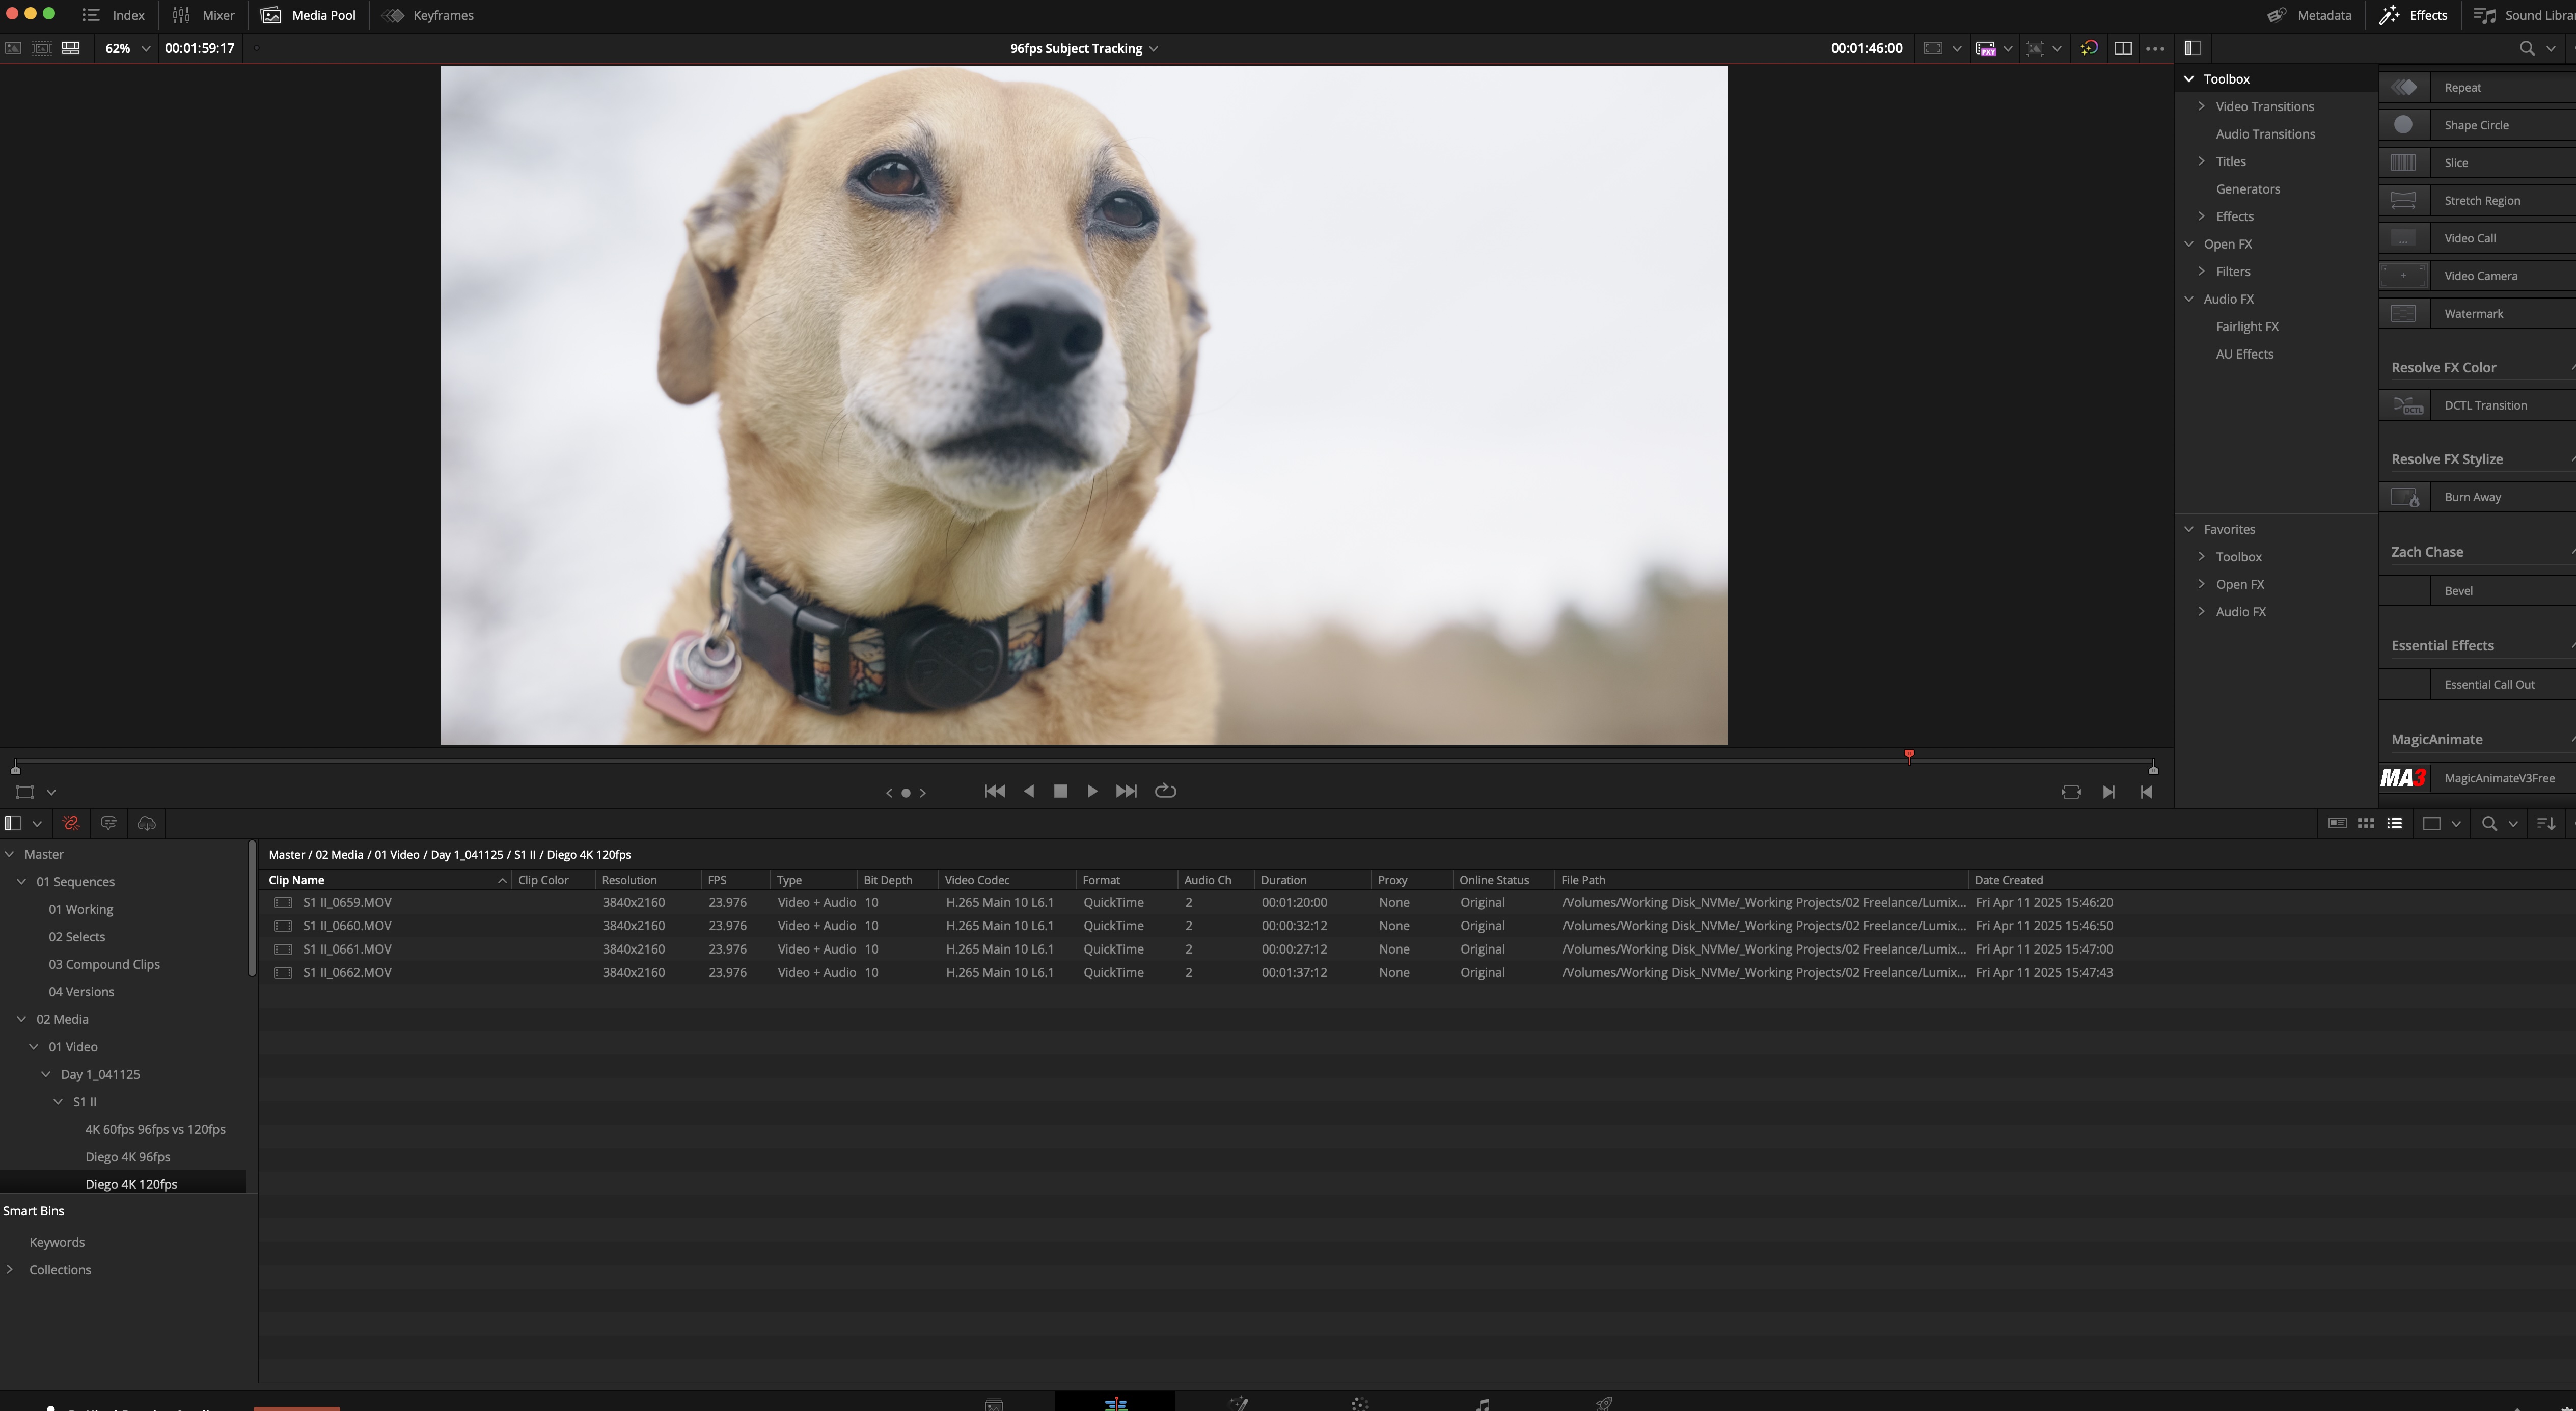Select the DCTL Transition effect

2477,405
